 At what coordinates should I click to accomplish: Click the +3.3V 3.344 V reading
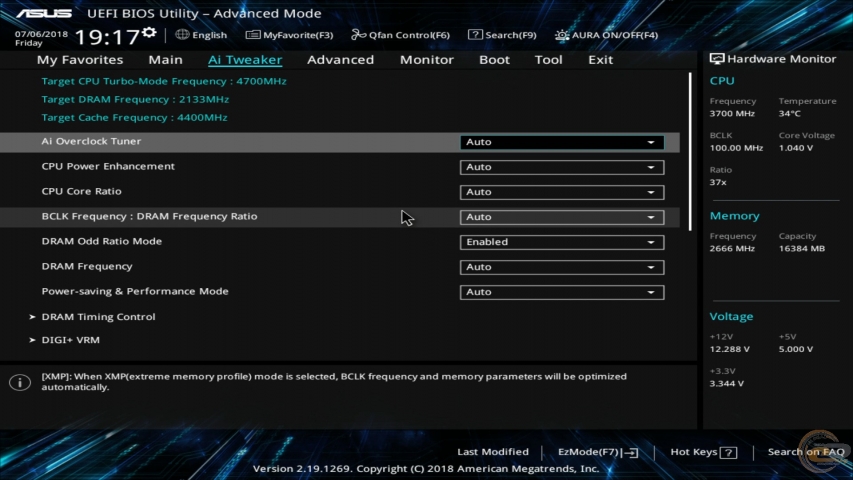click(727, 384)
